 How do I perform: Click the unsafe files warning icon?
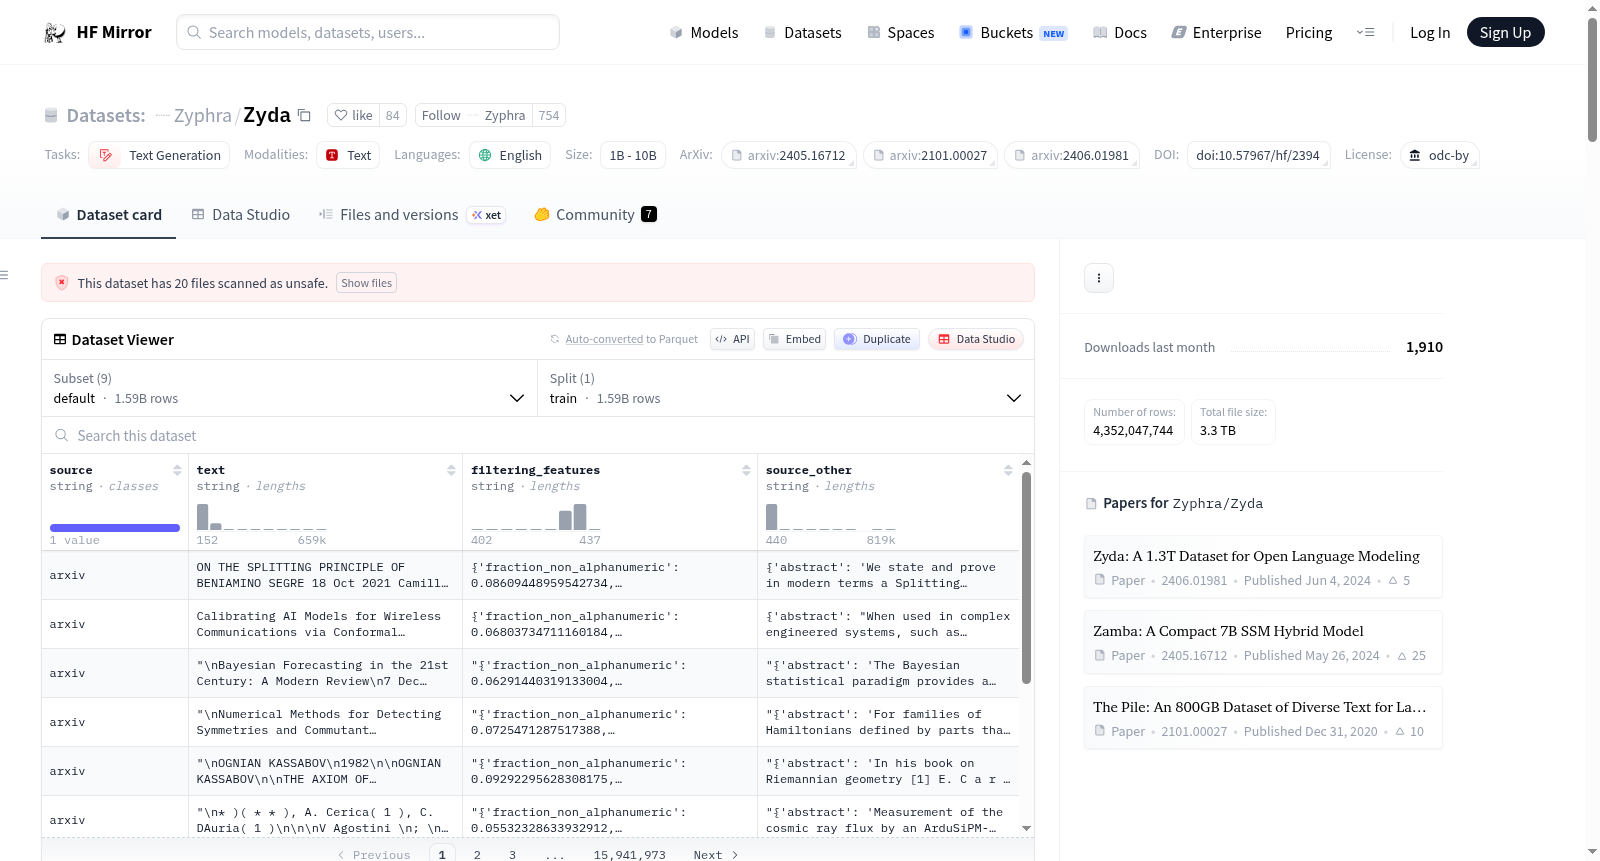(62, 283)
